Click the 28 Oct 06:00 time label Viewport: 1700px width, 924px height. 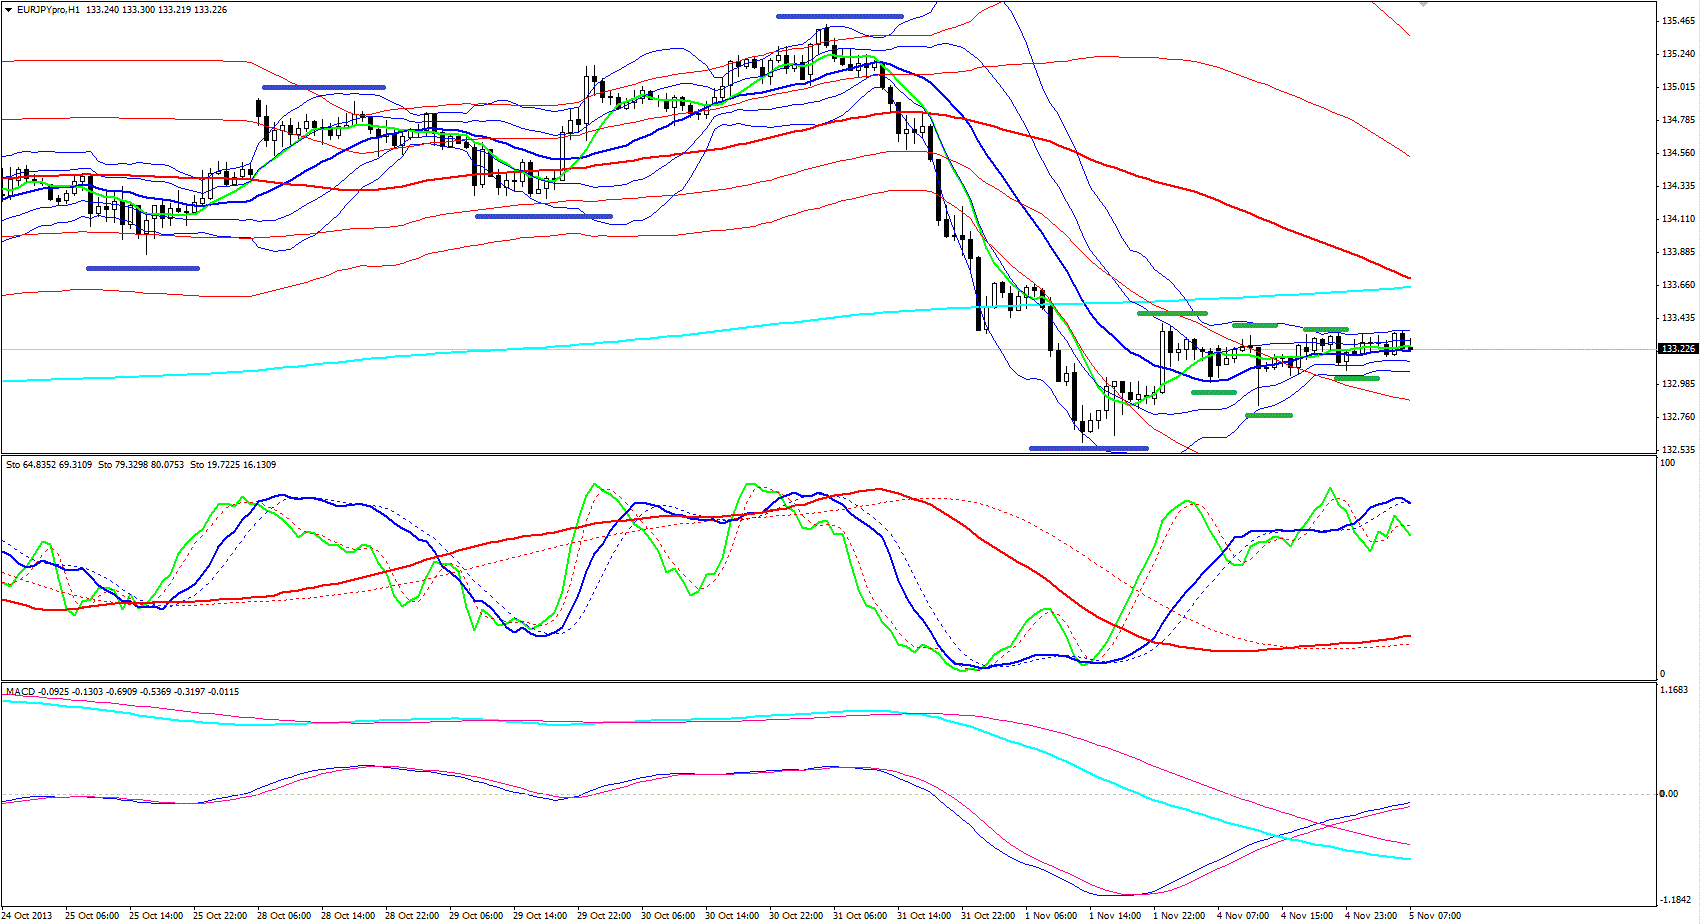284,915
